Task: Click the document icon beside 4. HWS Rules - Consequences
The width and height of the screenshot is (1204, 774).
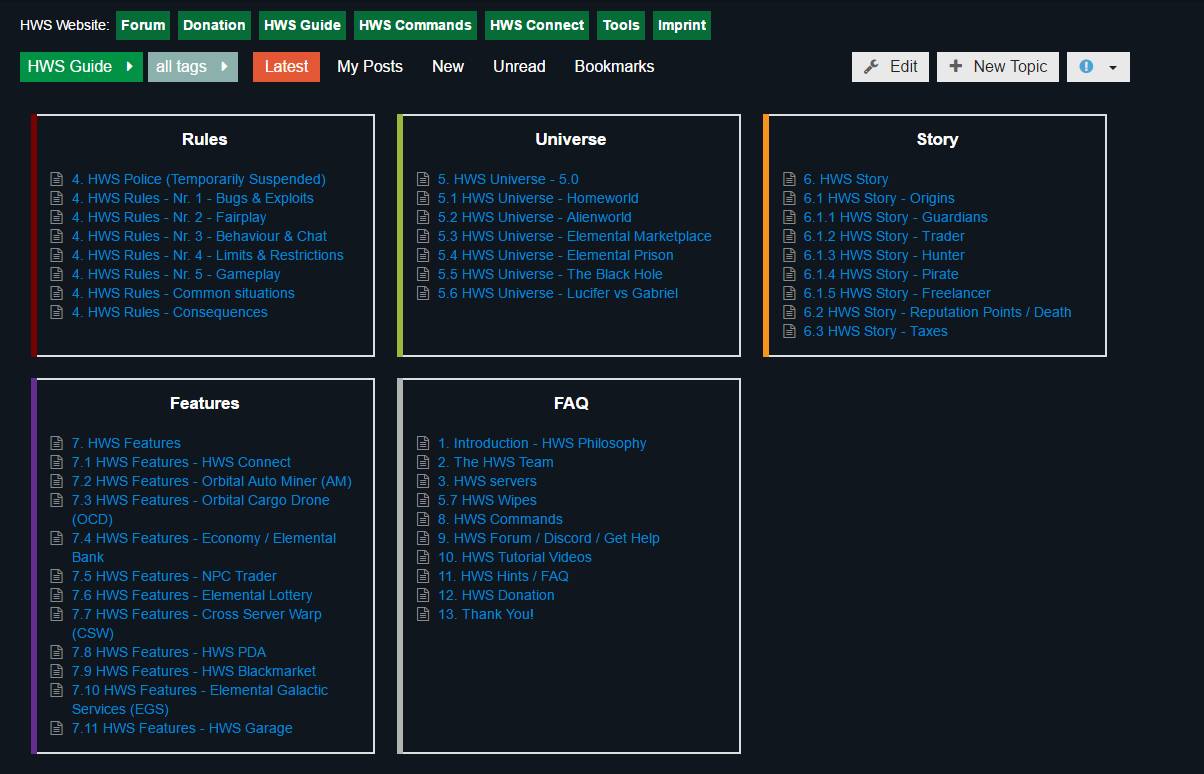Action: (57, 312)
